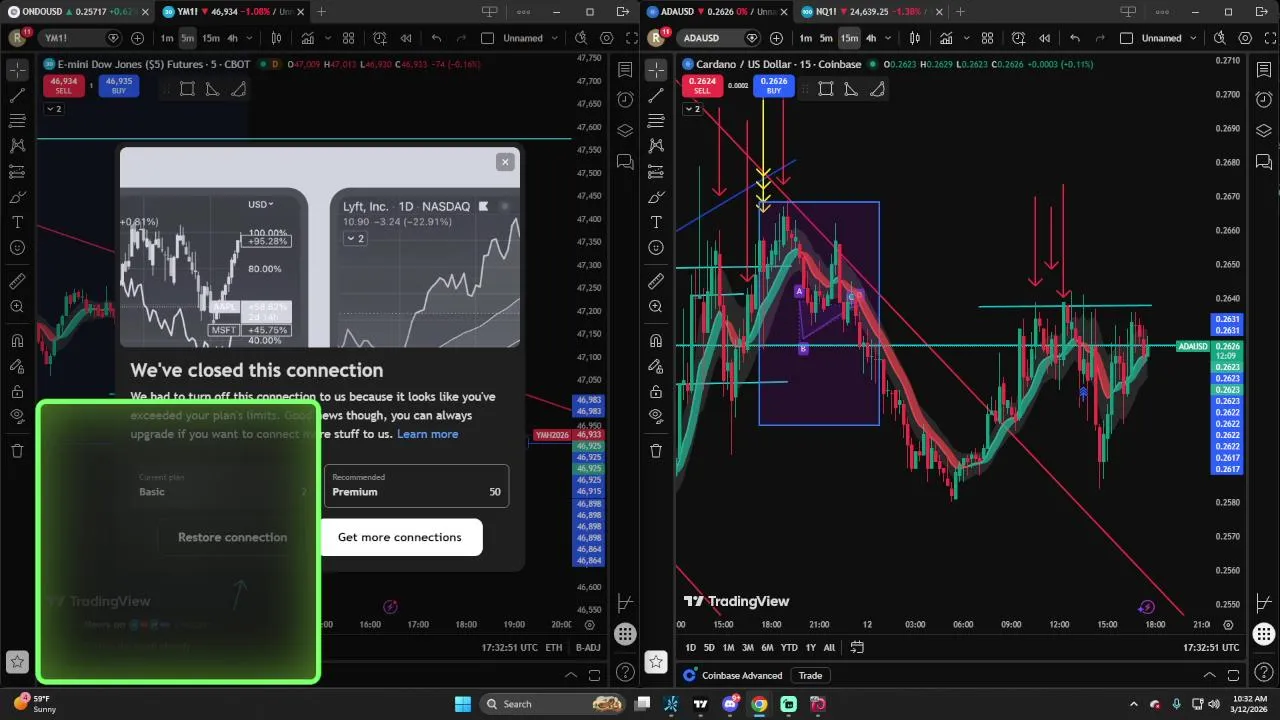Open alerts panel in ADAUSD right sidebar
The width and height of the screenshot is (1280, 720).
(x=1264, y=100)
